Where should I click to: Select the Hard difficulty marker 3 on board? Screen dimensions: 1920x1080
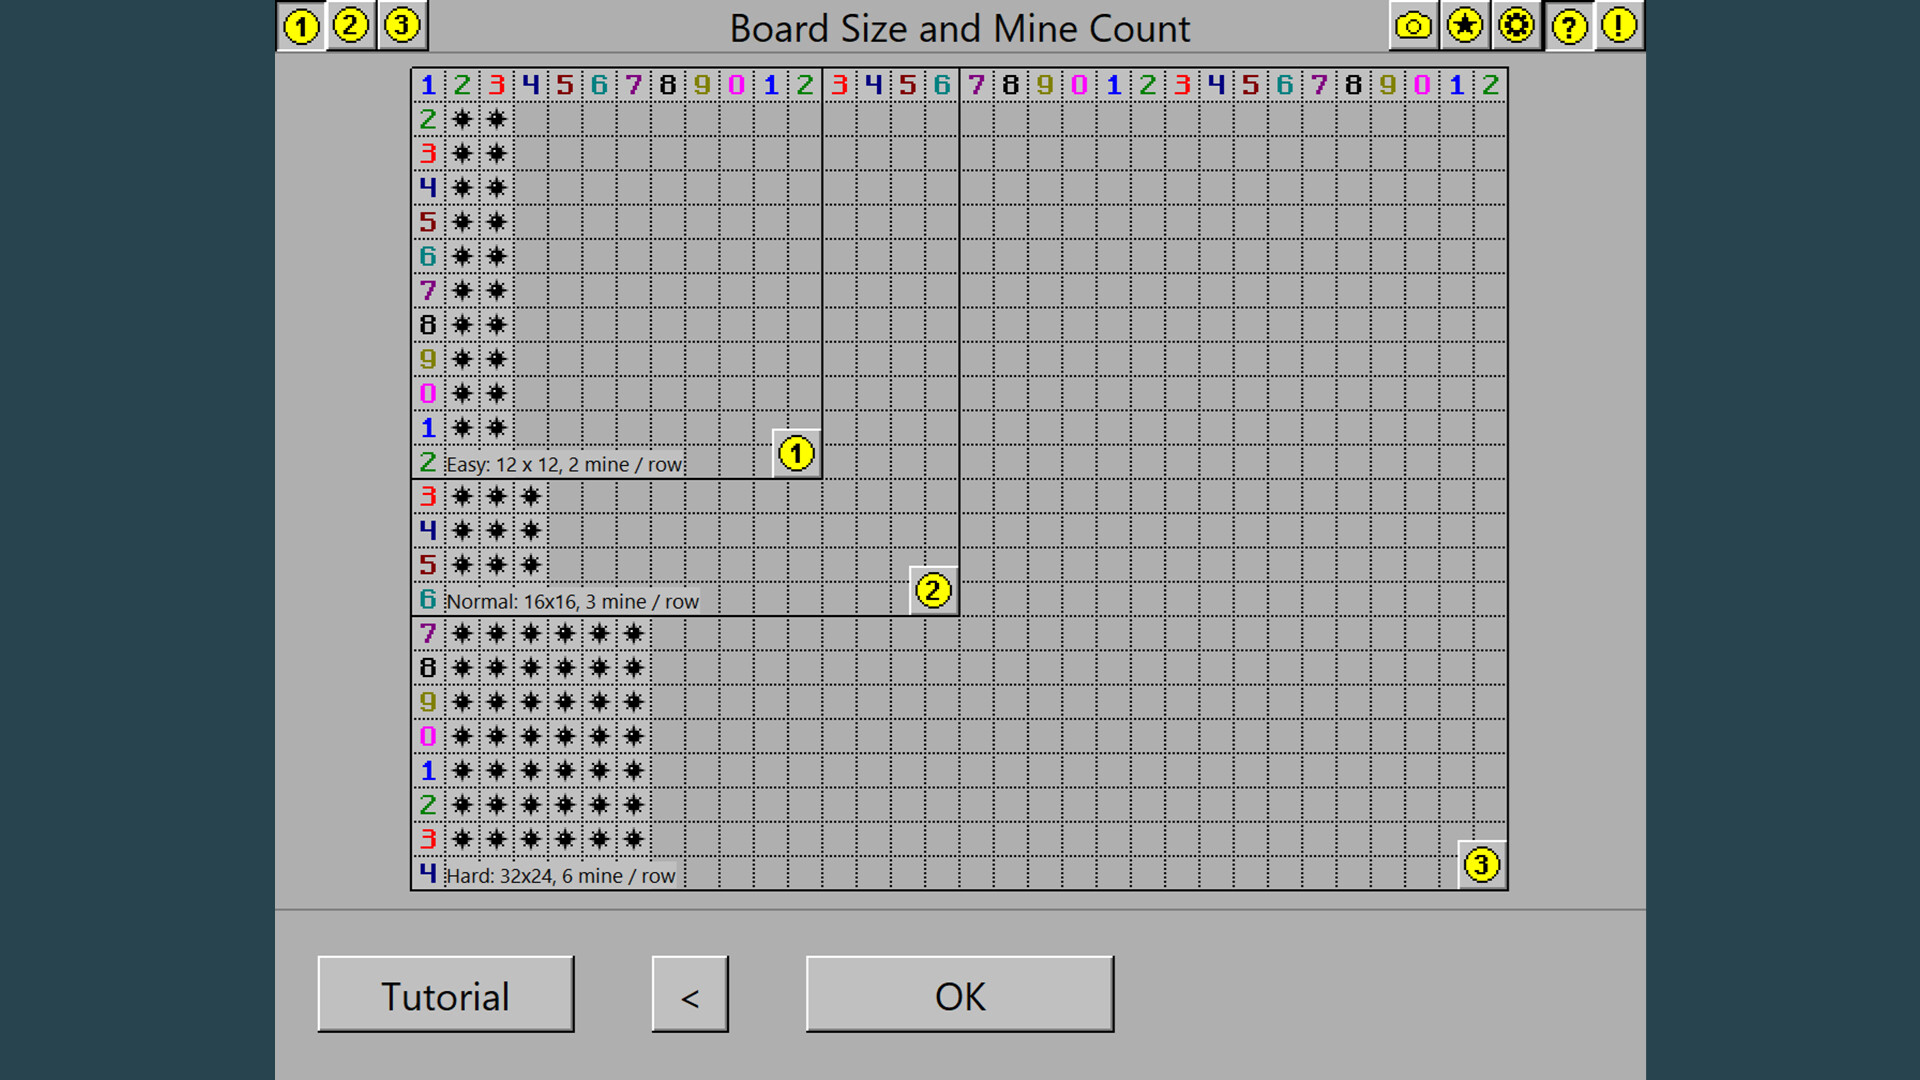(x=1482, y=864)
